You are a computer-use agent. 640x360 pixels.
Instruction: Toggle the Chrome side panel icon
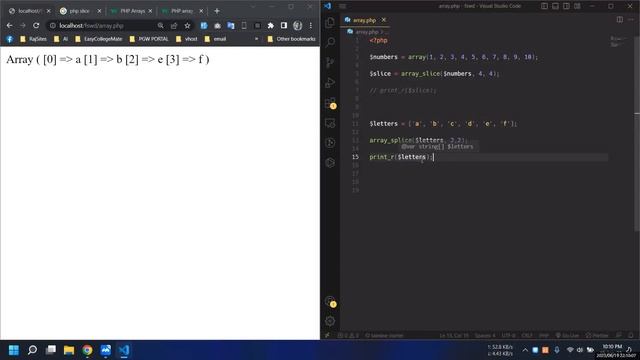tap(284, 25)
